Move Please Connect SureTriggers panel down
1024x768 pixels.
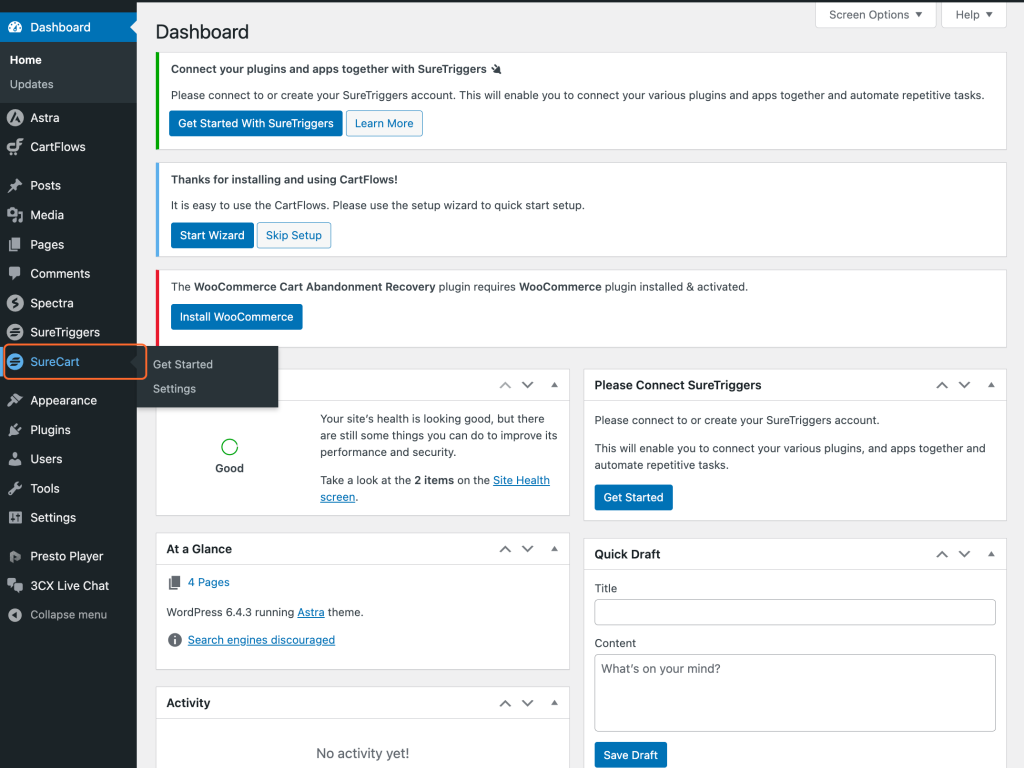[x=965, y=385]
